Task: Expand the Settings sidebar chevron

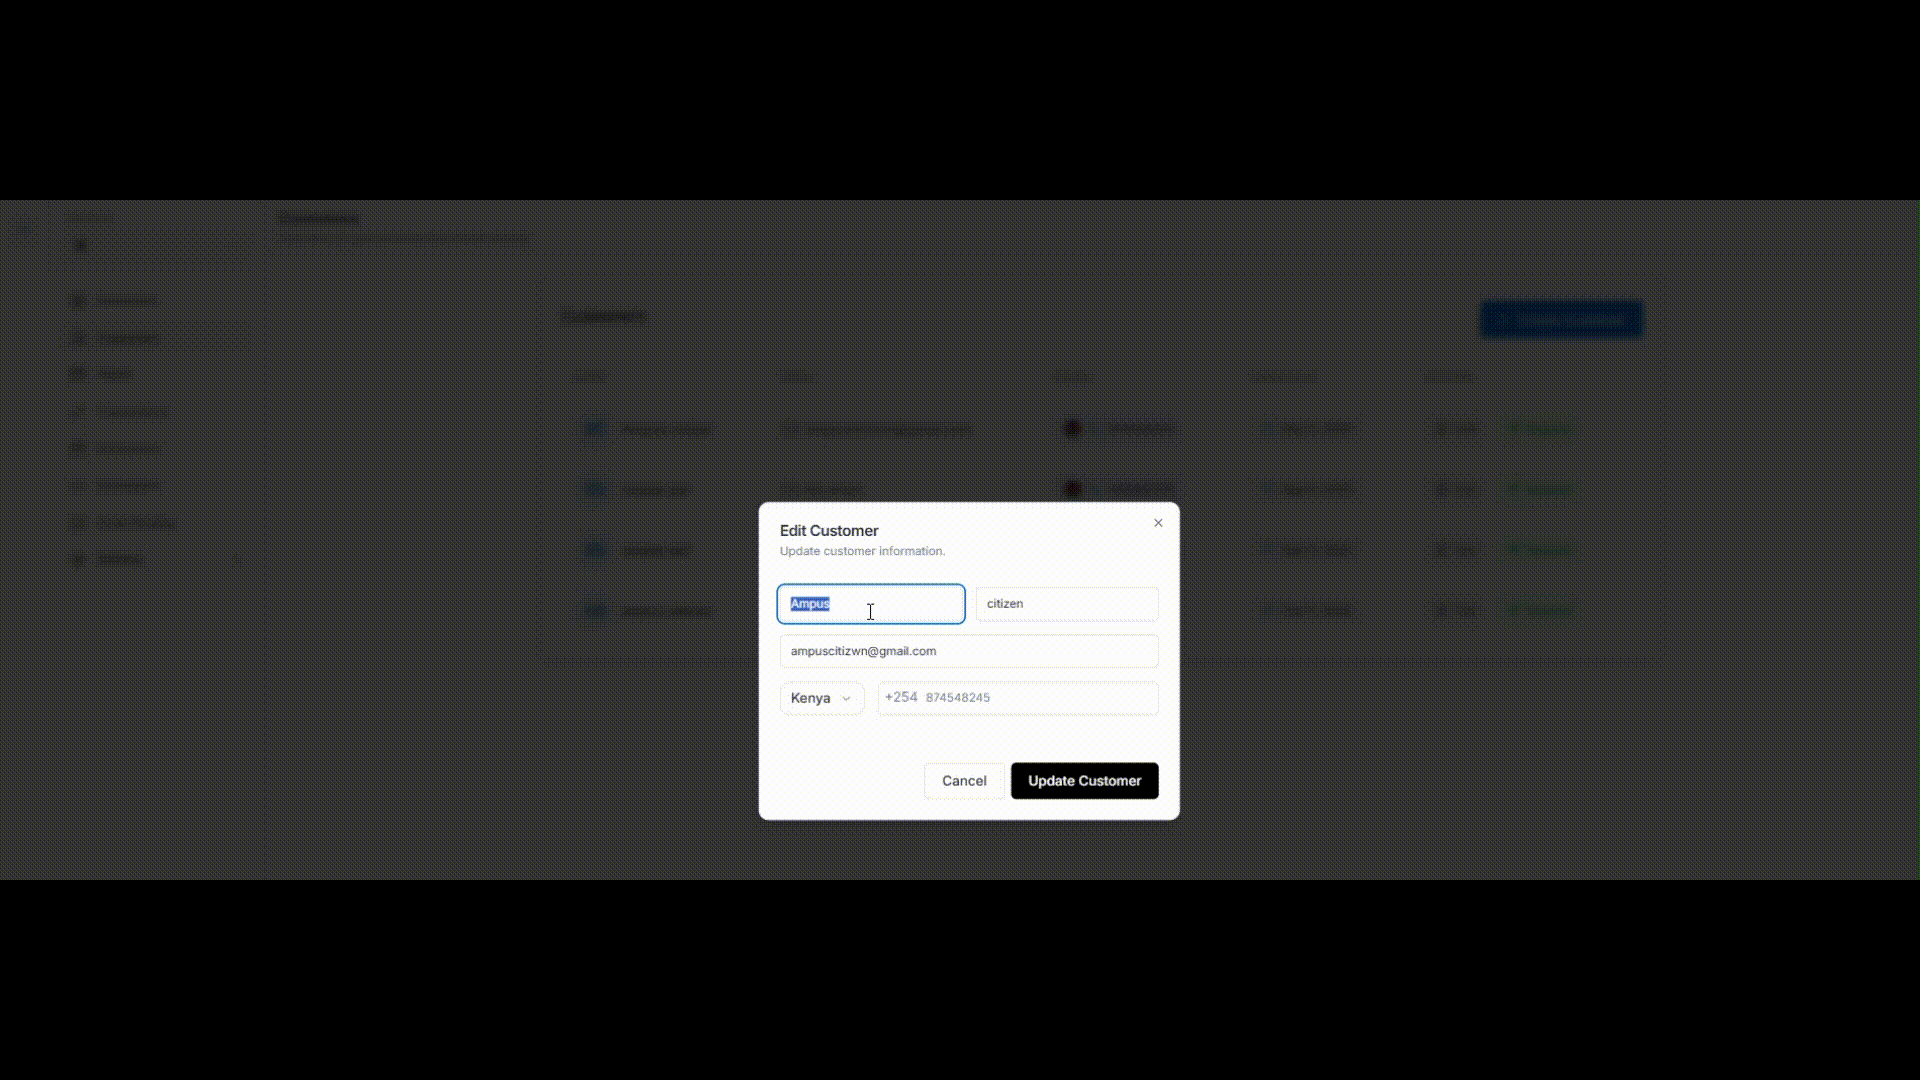Action: click(237, 560)
